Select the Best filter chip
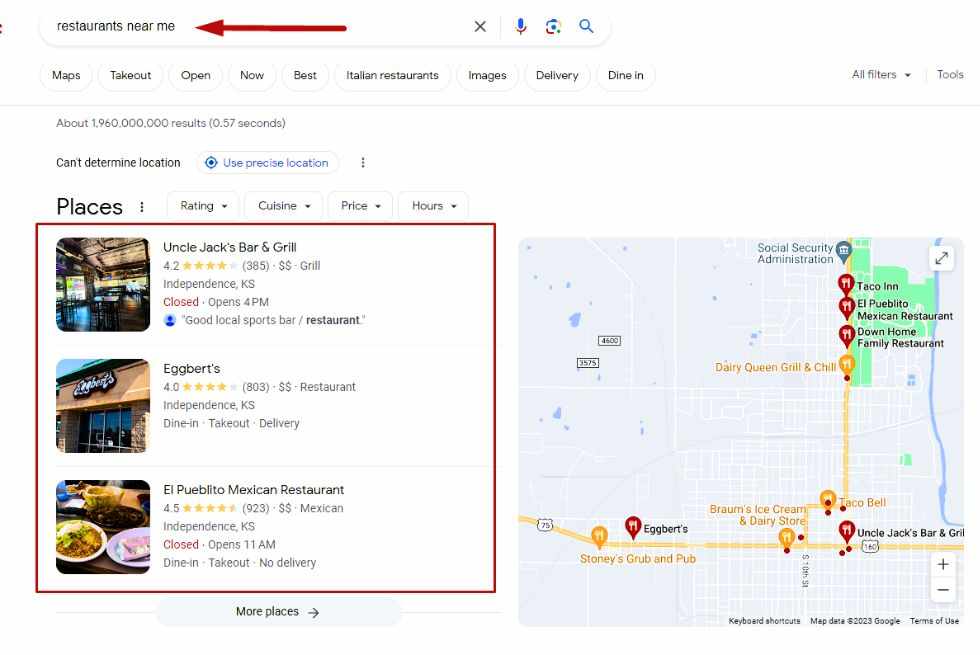 (x=305, y=75)
